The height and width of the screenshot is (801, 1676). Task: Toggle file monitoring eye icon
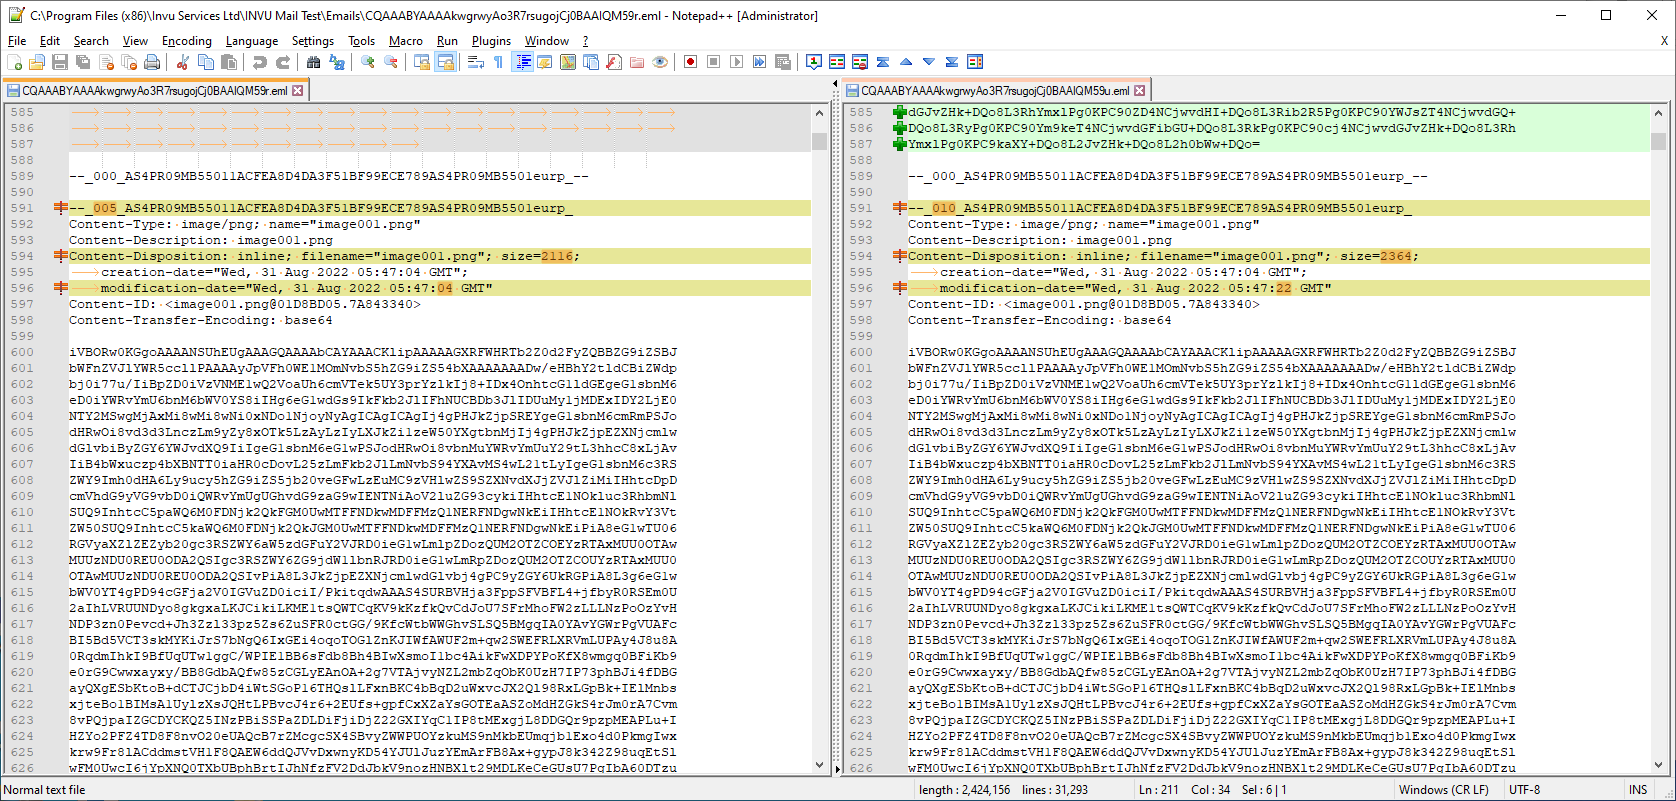coord(660,62)
